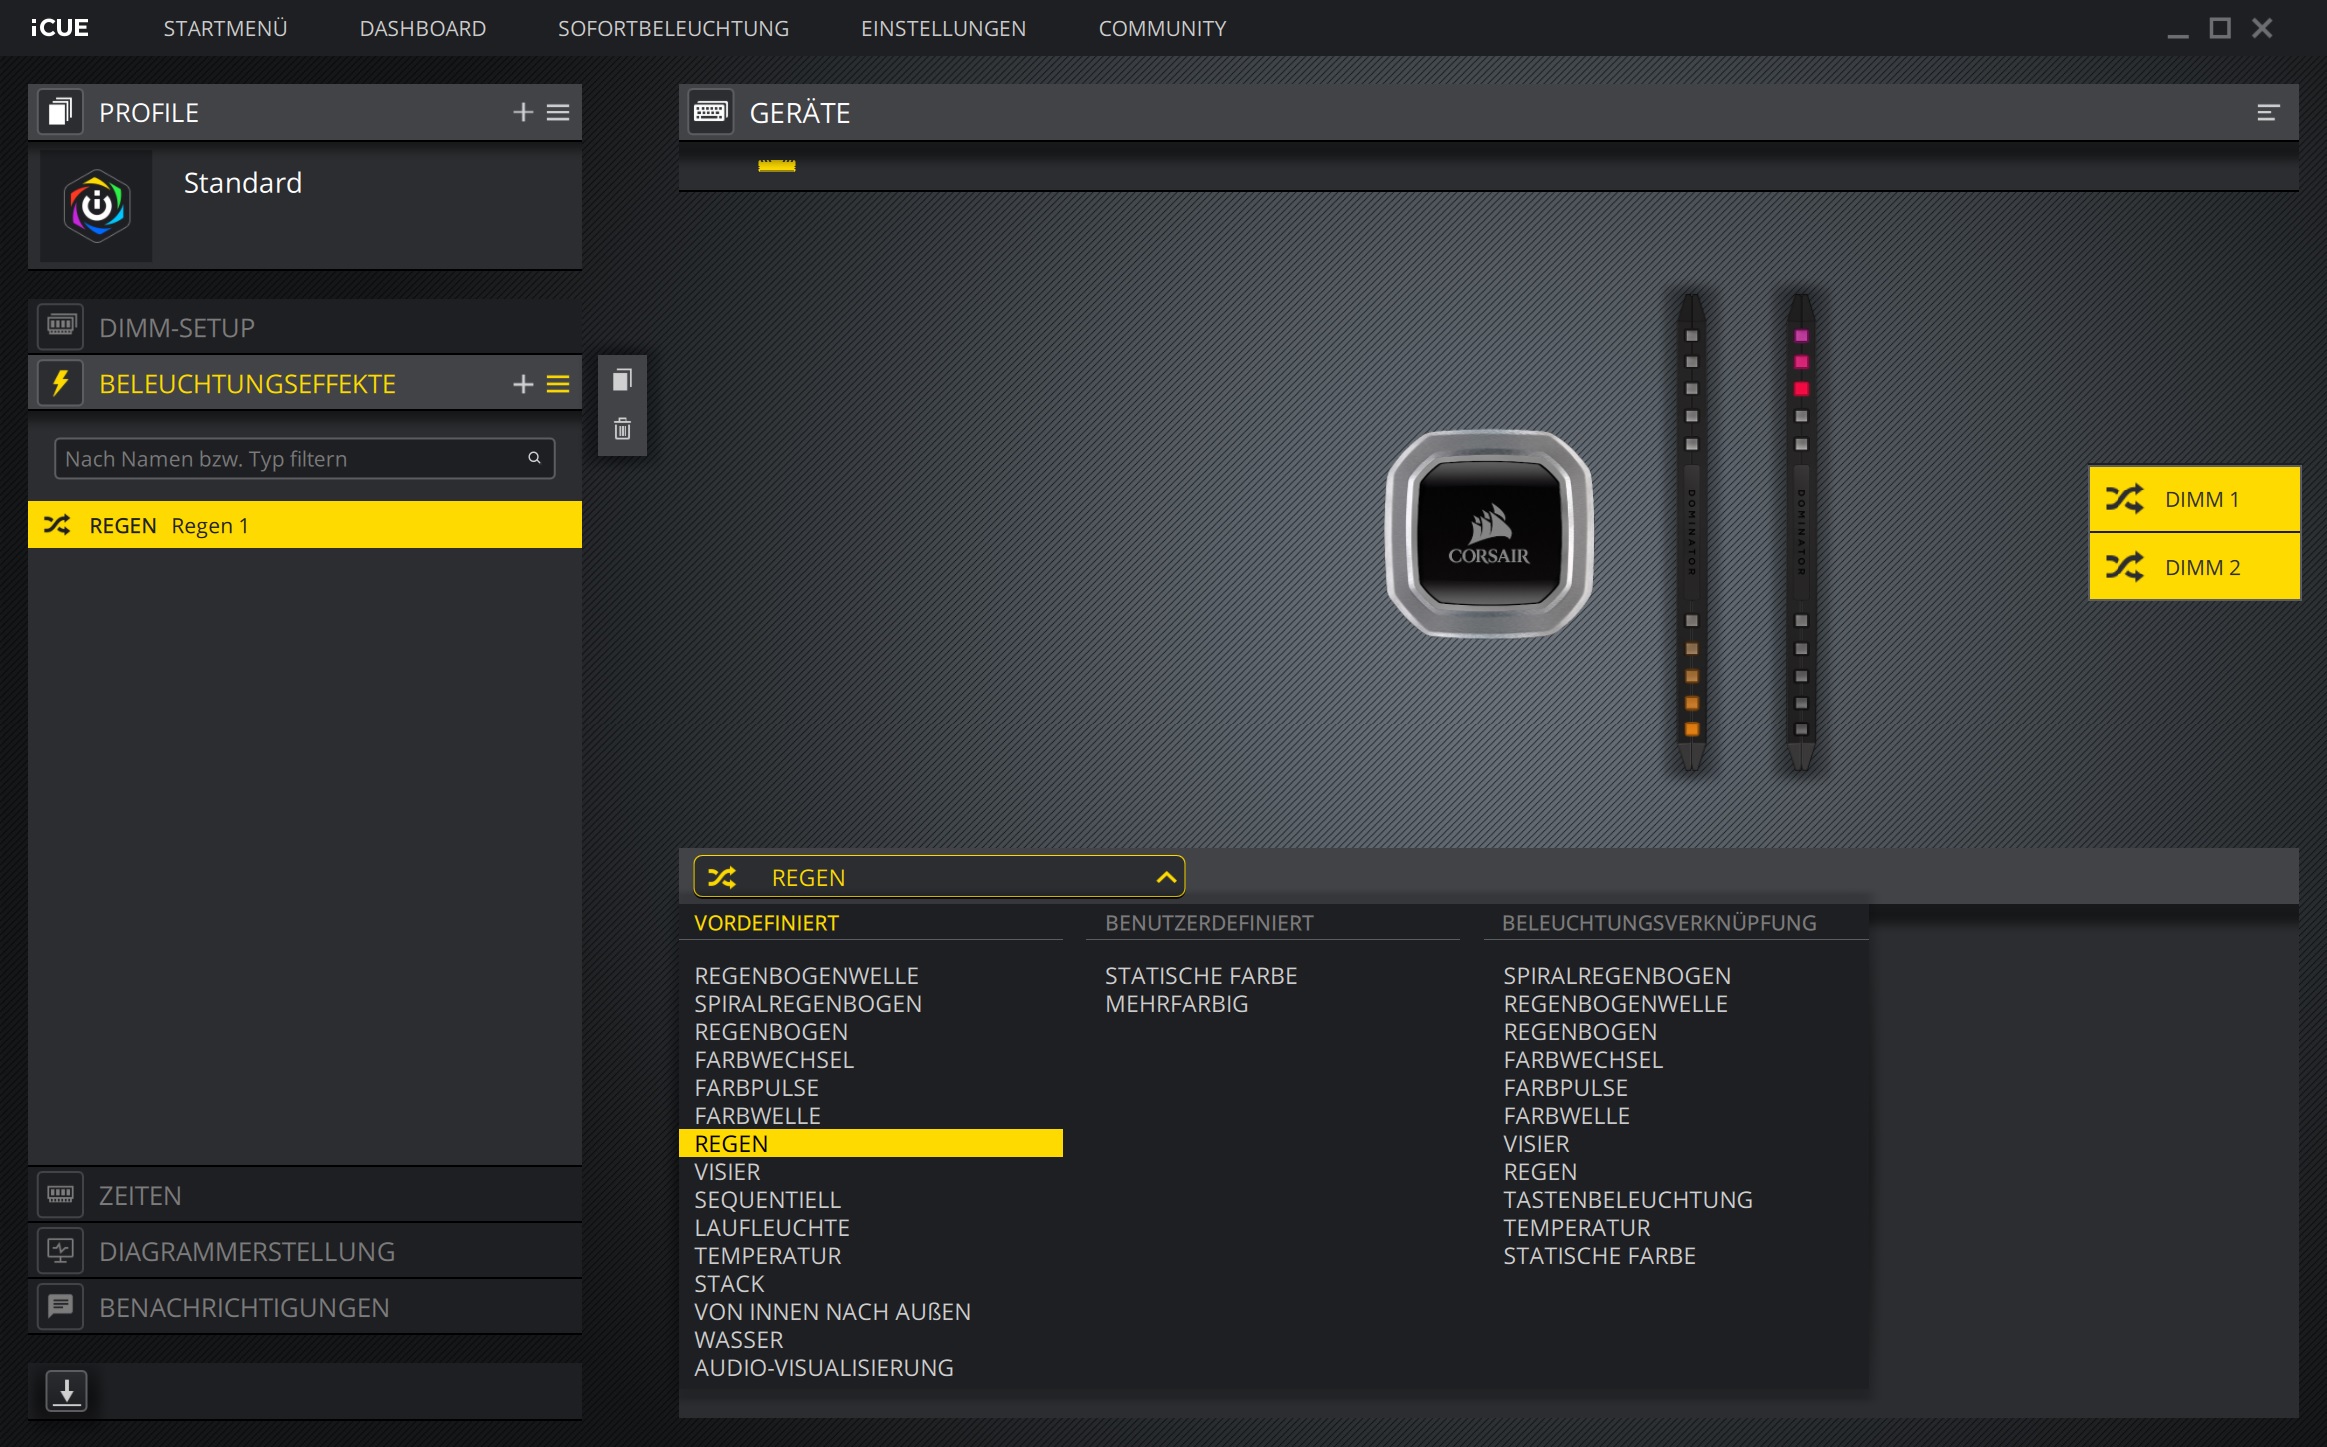Switch to the Beleuchtungsverknüpfung category
Screen dimensions: 2327x1447
tap(1658, 923)
